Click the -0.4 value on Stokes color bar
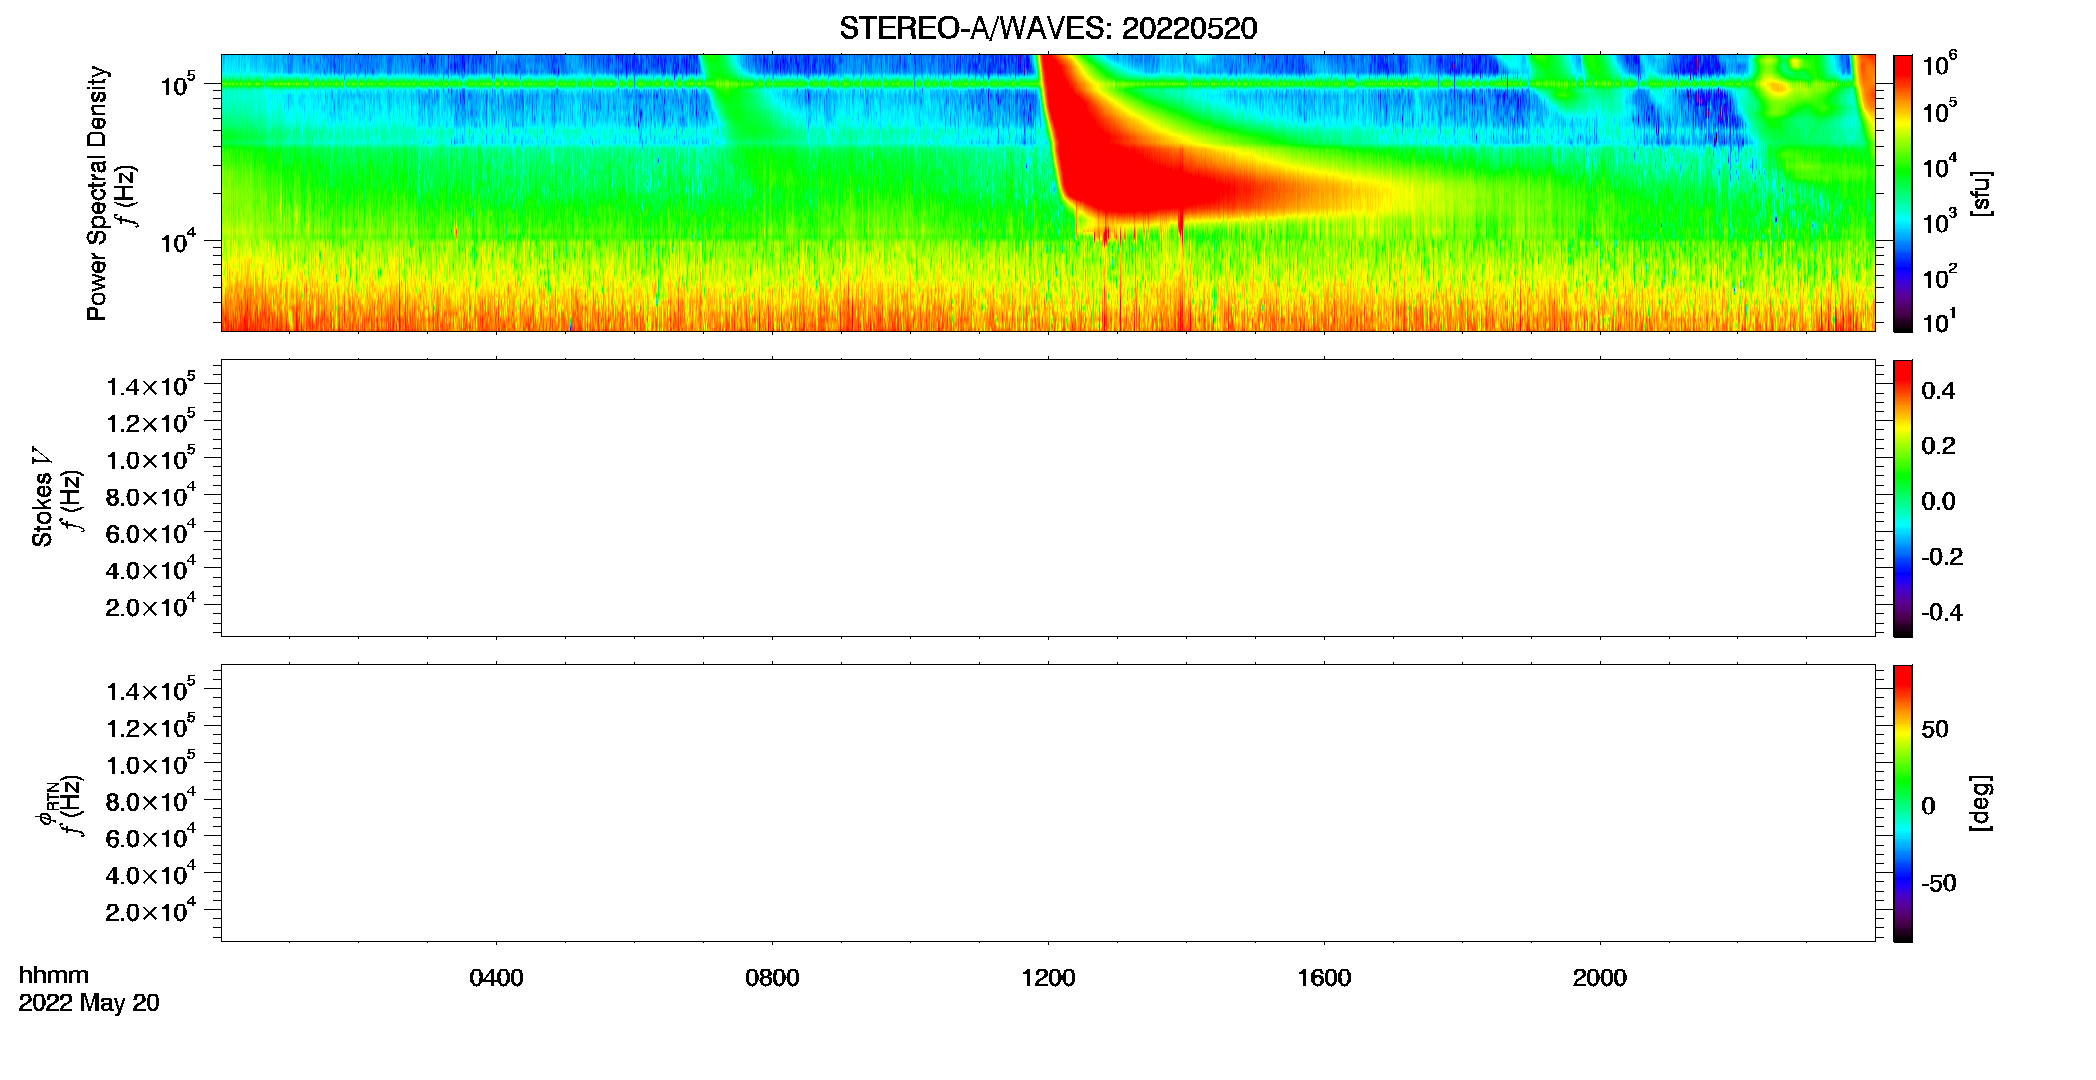Viewport: 2096px width, 1080px height. (x=1942, y=613)
